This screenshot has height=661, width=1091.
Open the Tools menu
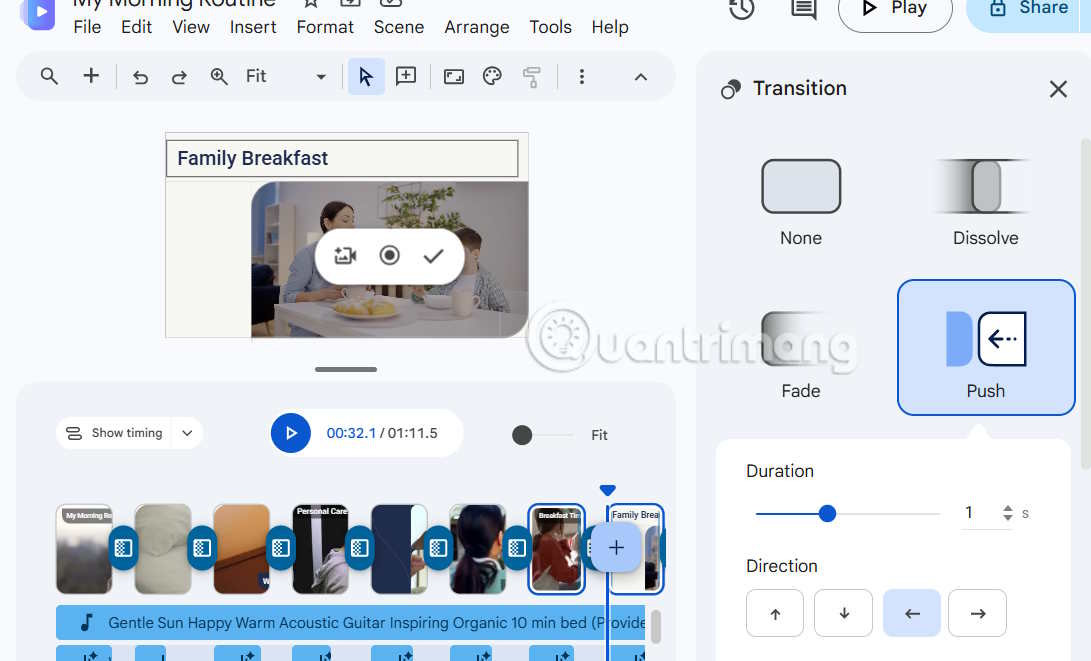(x=550, y=27)
